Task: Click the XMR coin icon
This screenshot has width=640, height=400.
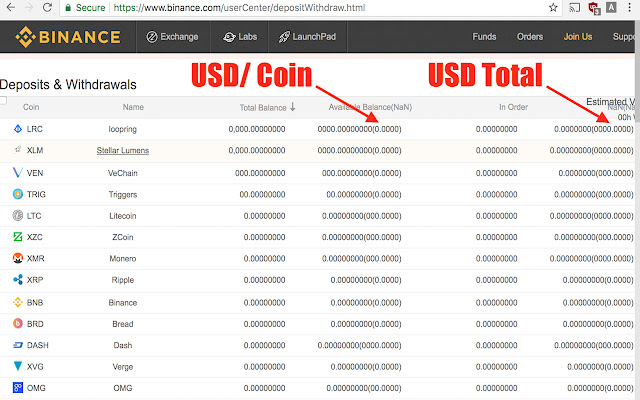Action: 18,258
